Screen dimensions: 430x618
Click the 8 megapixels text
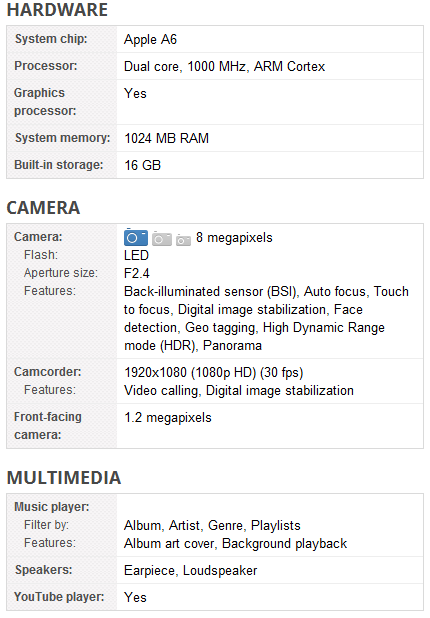[x=234, y=238]
